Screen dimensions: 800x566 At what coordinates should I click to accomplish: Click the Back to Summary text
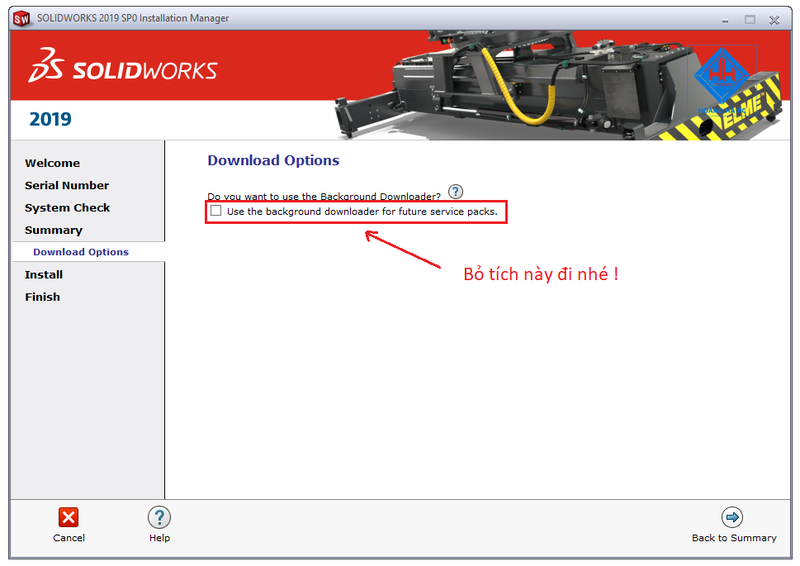pyautogui.click(x=734, y=538)
